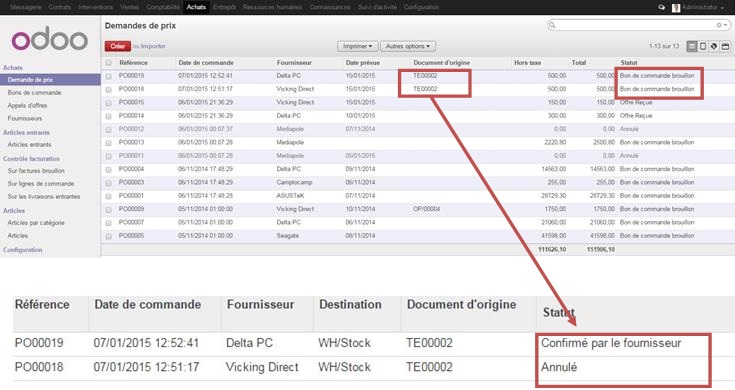Viewport: 735px width, 390px height.
Task: Click the Administrator user avatar
Action: 676,8
